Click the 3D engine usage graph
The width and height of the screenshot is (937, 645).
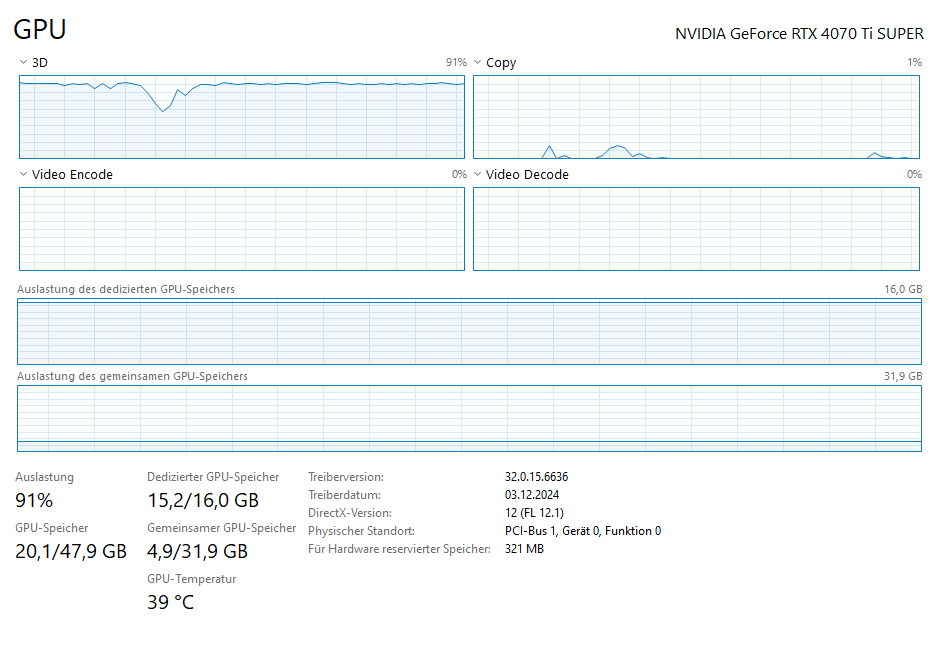click(x=242, y=117)
